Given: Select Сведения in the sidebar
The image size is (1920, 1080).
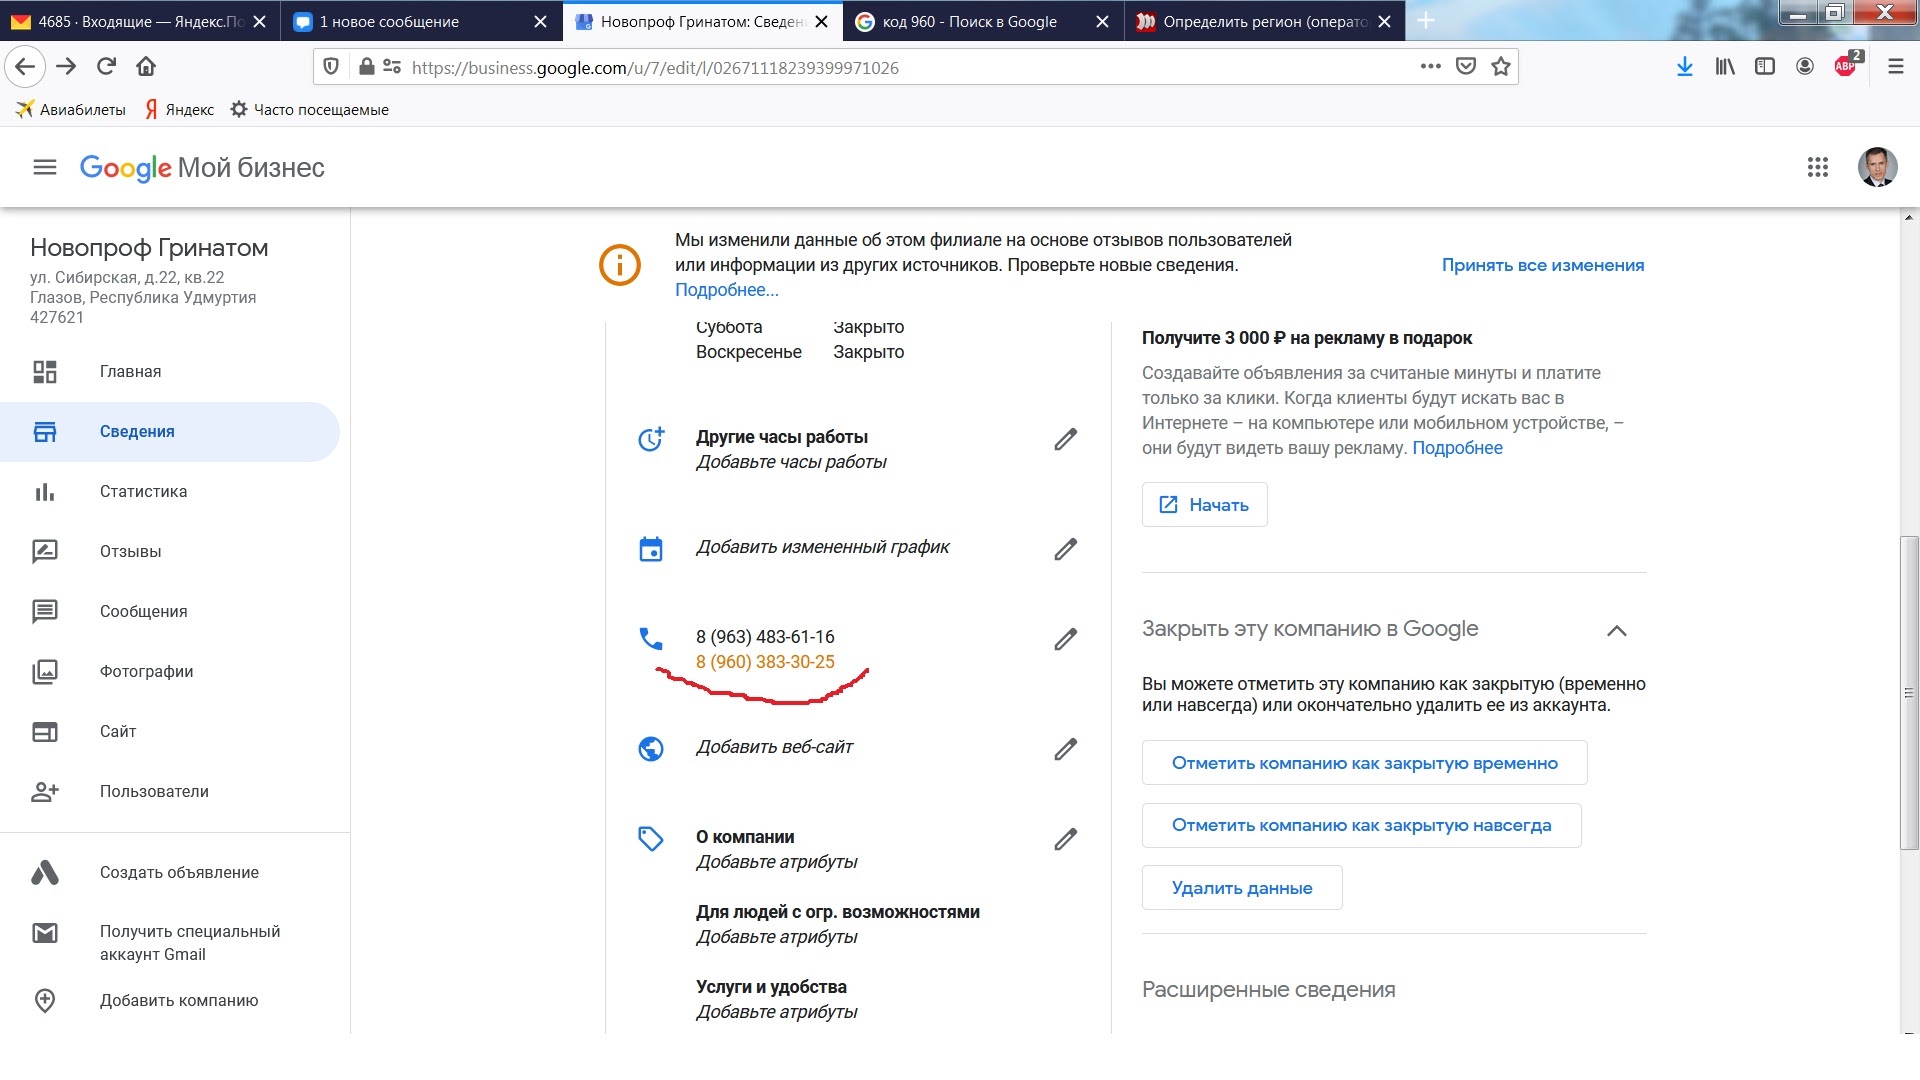Looking at the screenshot, I should click(x=170, y=432).
